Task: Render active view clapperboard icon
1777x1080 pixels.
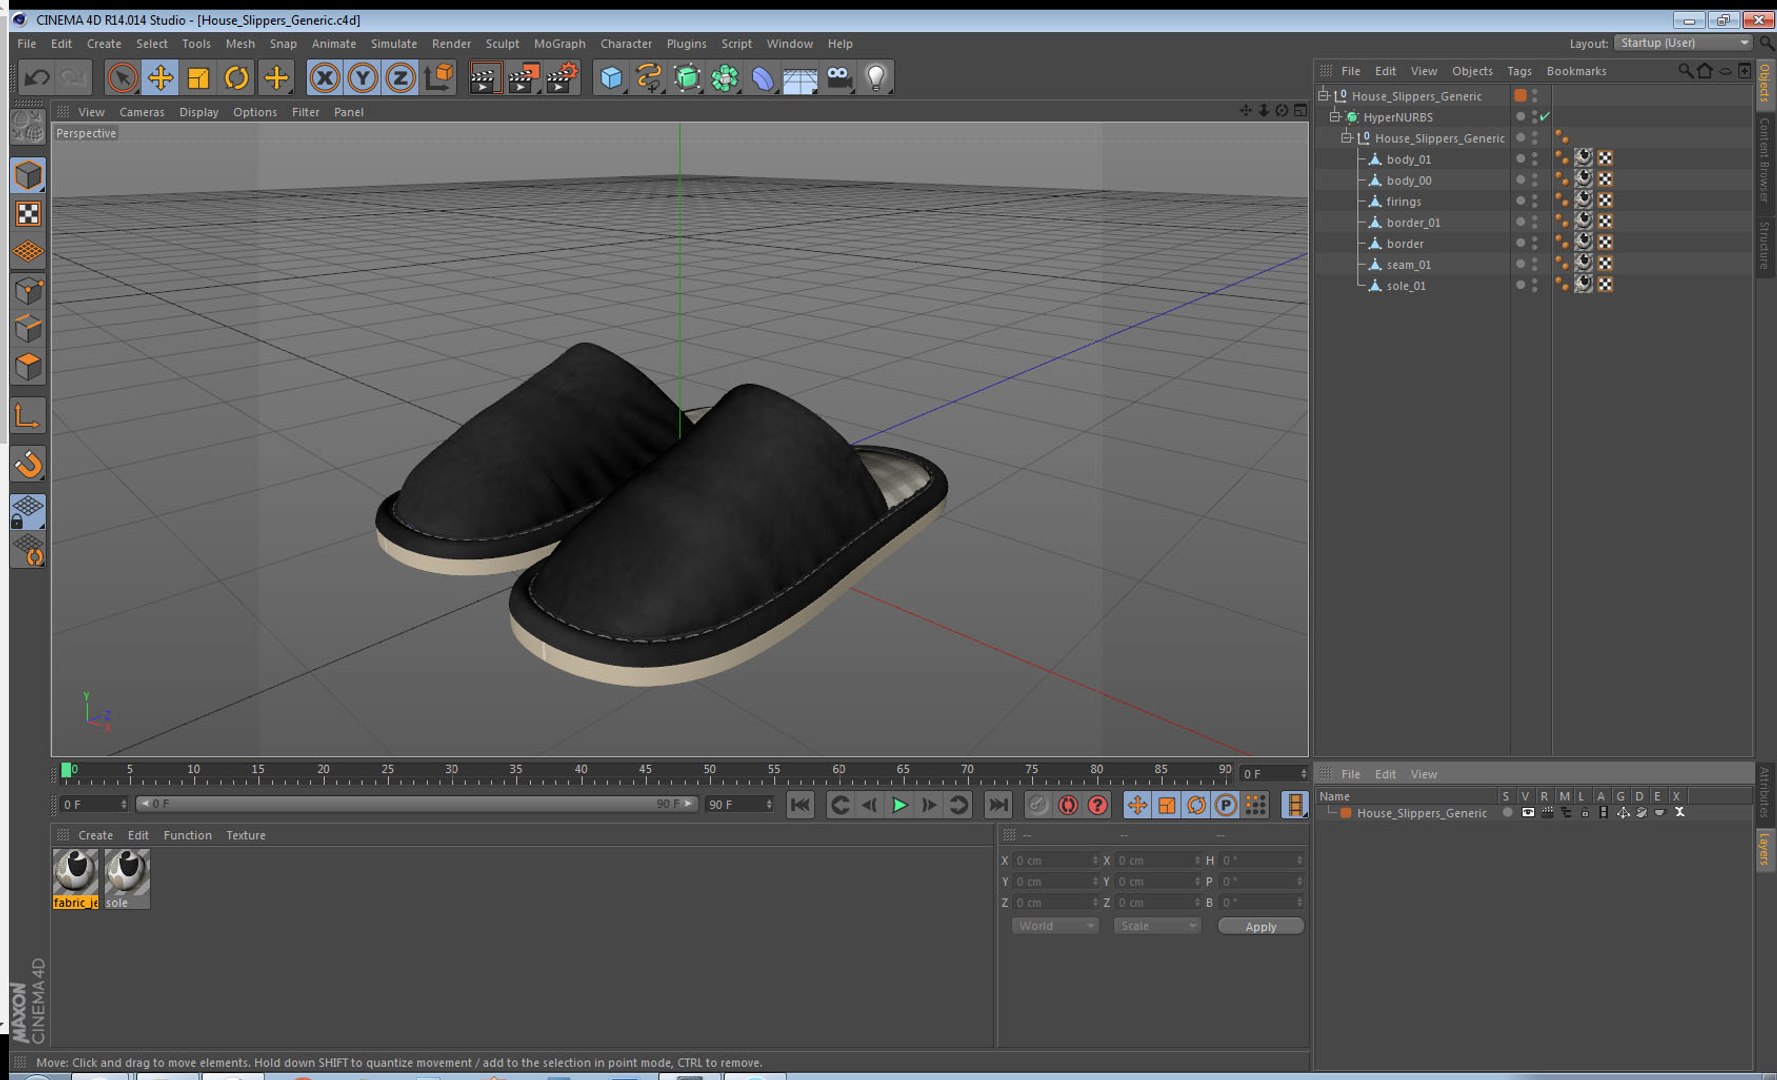Action: (485, 77)
